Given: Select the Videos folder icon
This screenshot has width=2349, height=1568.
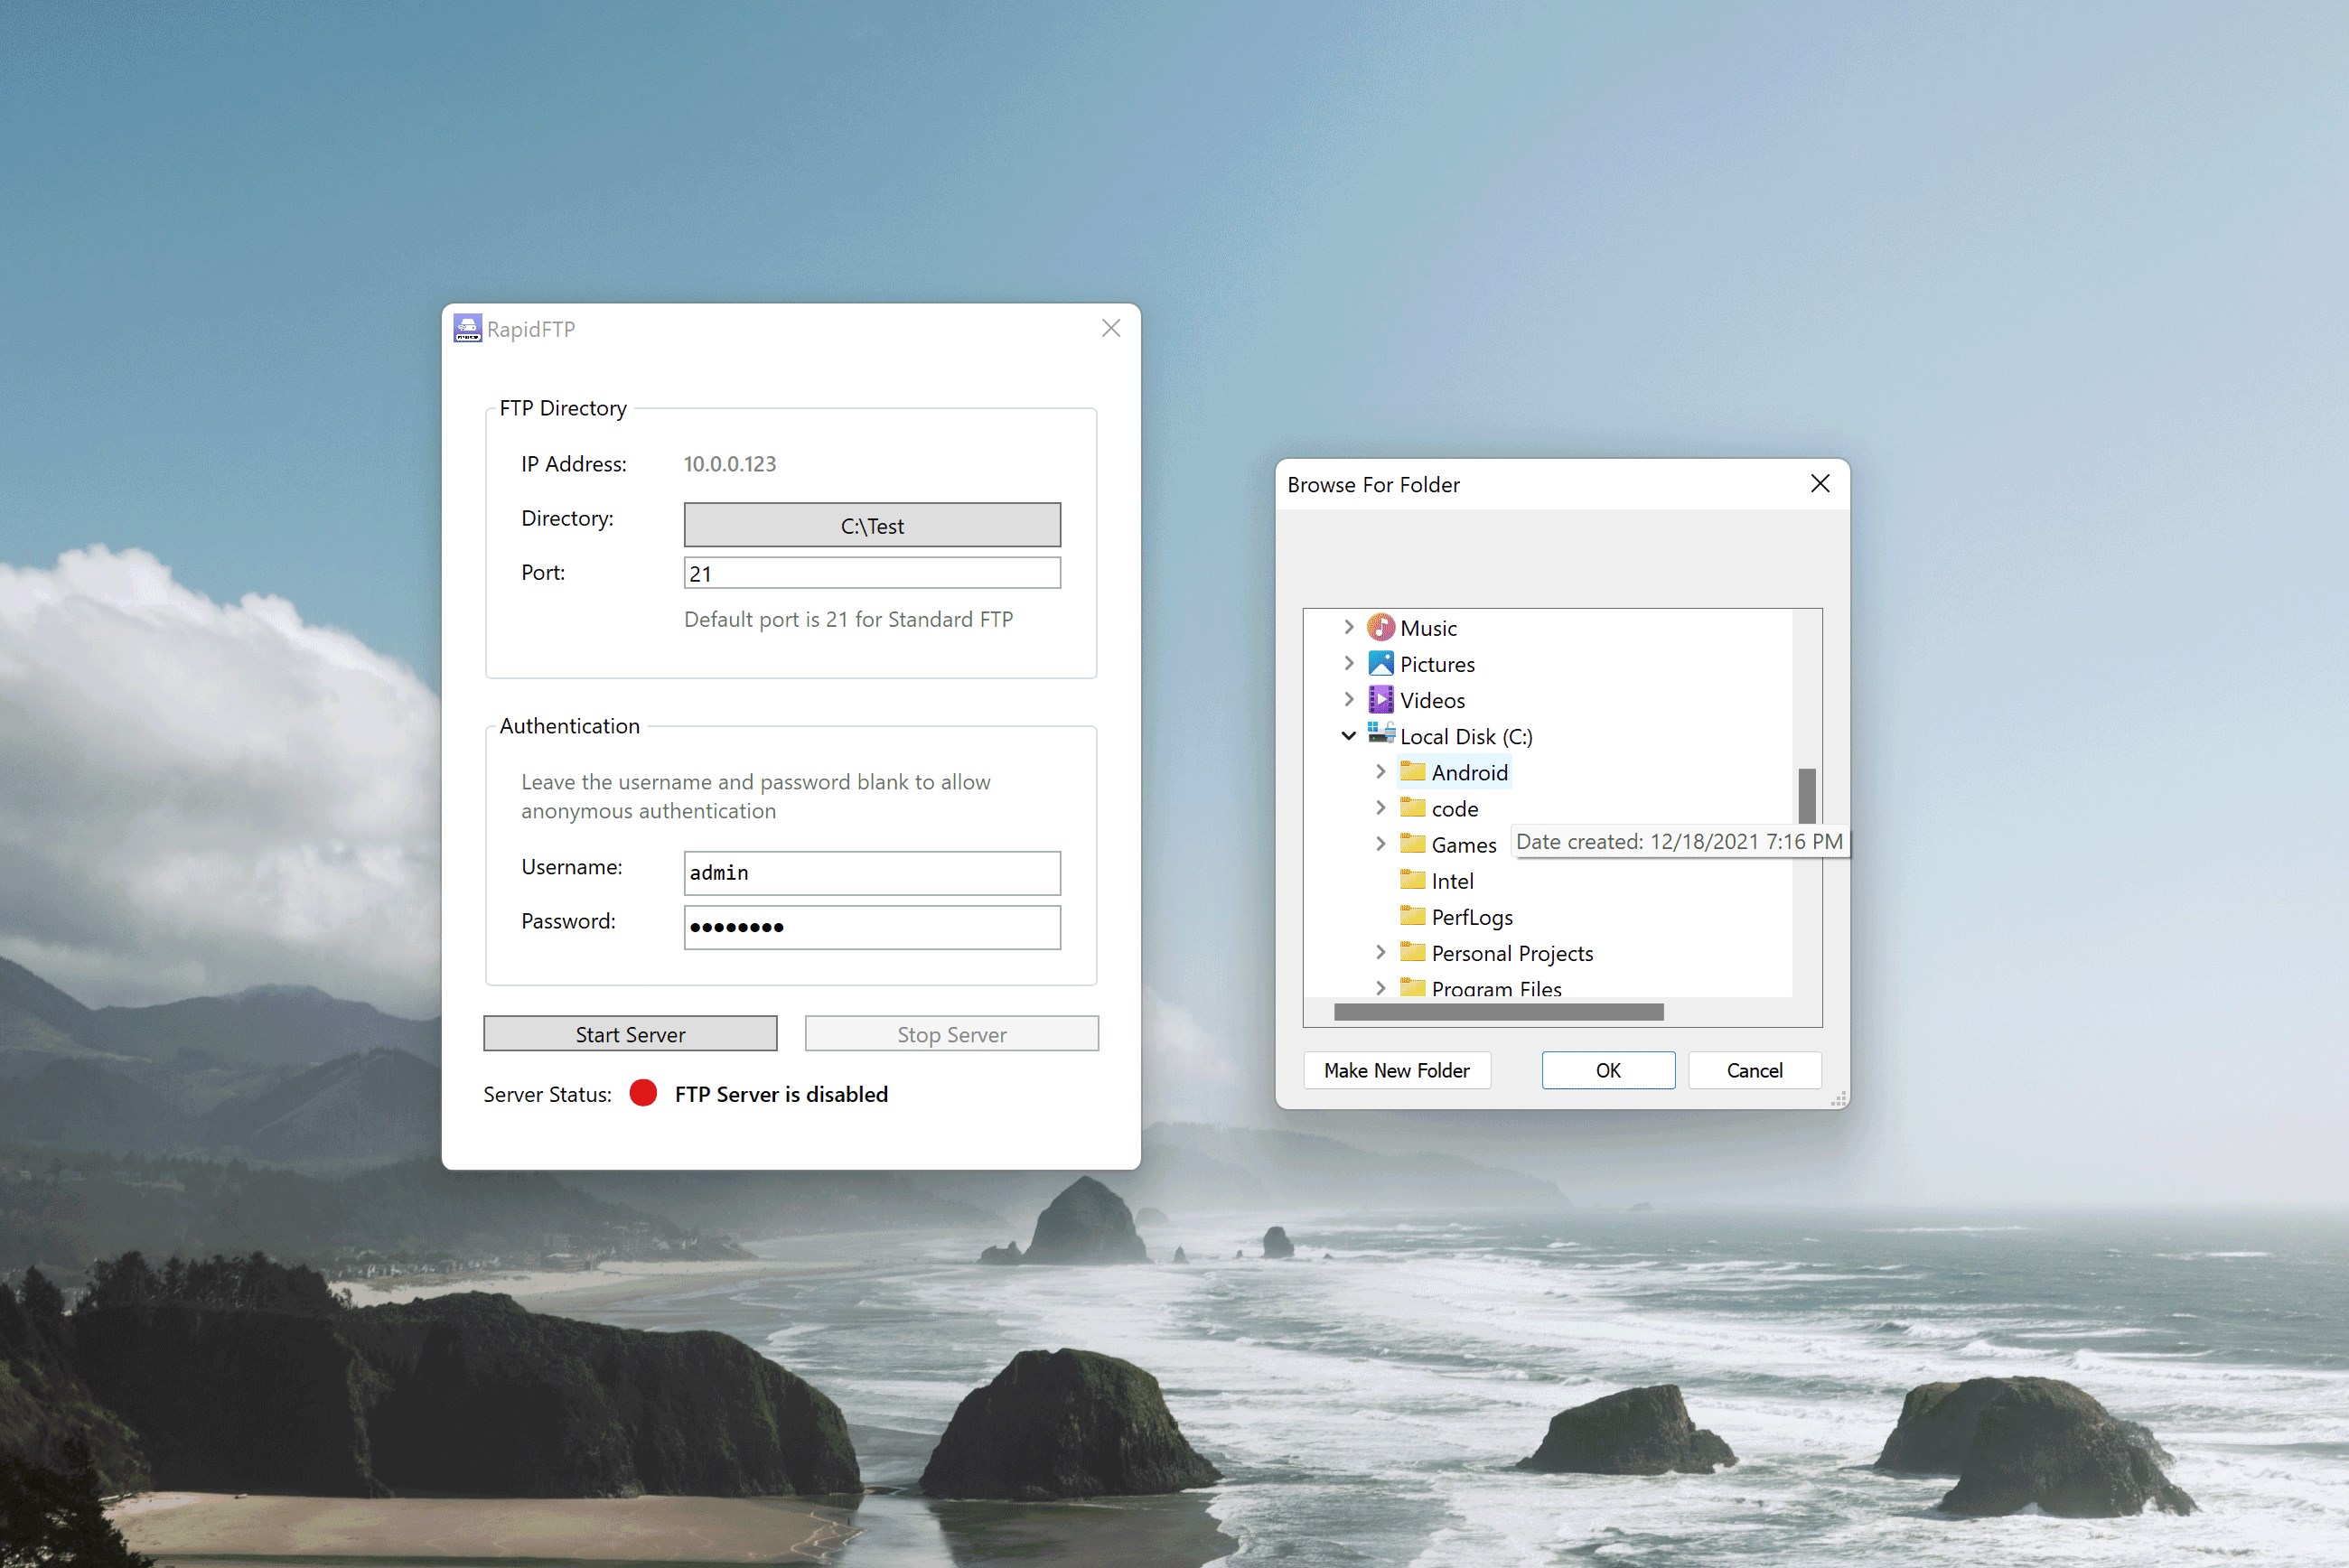Looking at the screenshot, I should click(1380, 699).
